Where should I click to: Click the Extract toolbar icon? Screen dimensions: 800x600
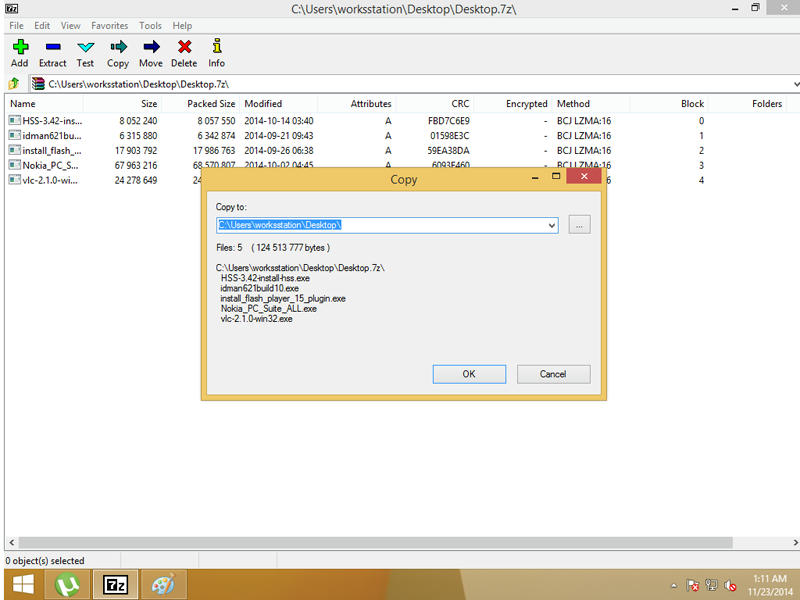(x=53, y=47)
